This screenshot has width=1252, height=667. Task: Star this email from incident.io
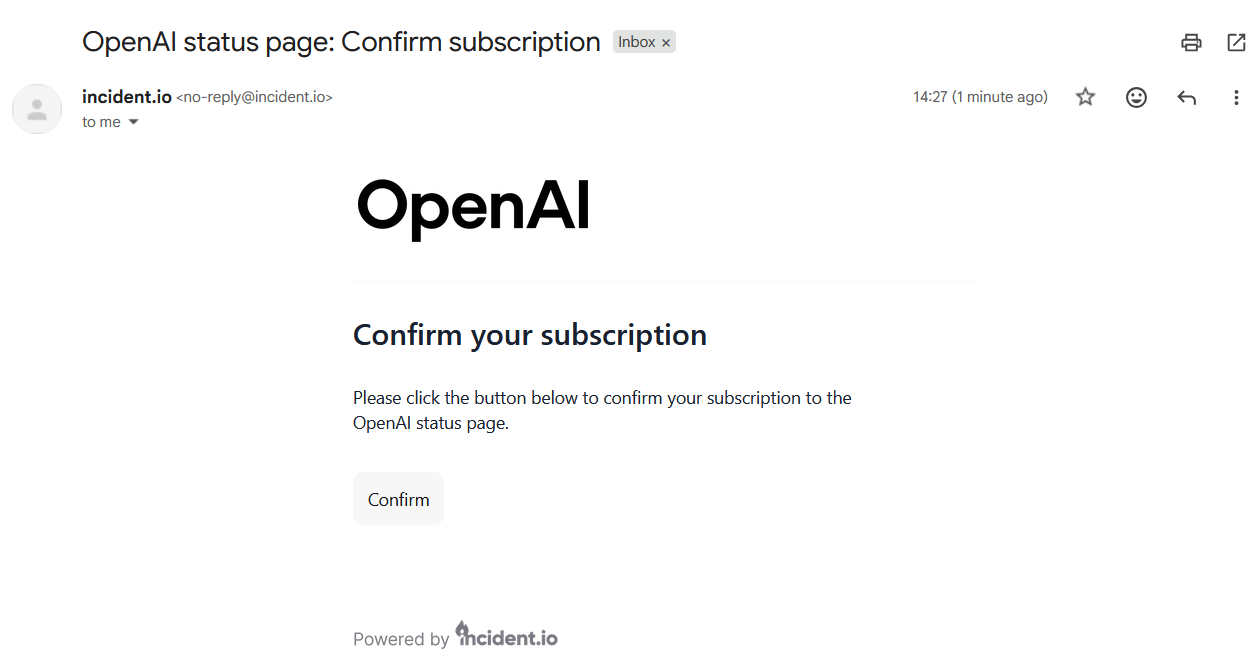(1085, 97)
